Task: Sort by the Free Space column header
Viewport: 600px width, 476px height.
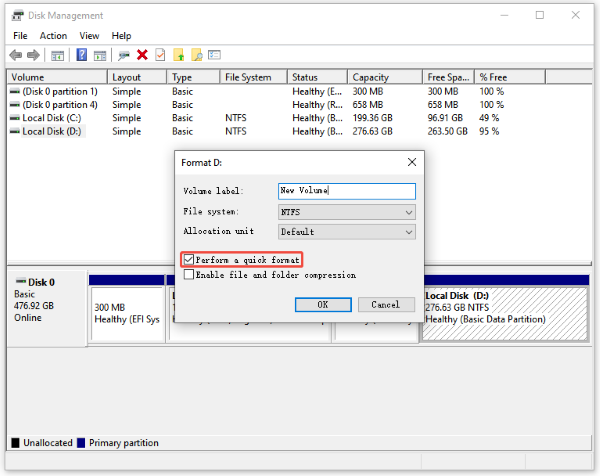Action: coord(448,77)
